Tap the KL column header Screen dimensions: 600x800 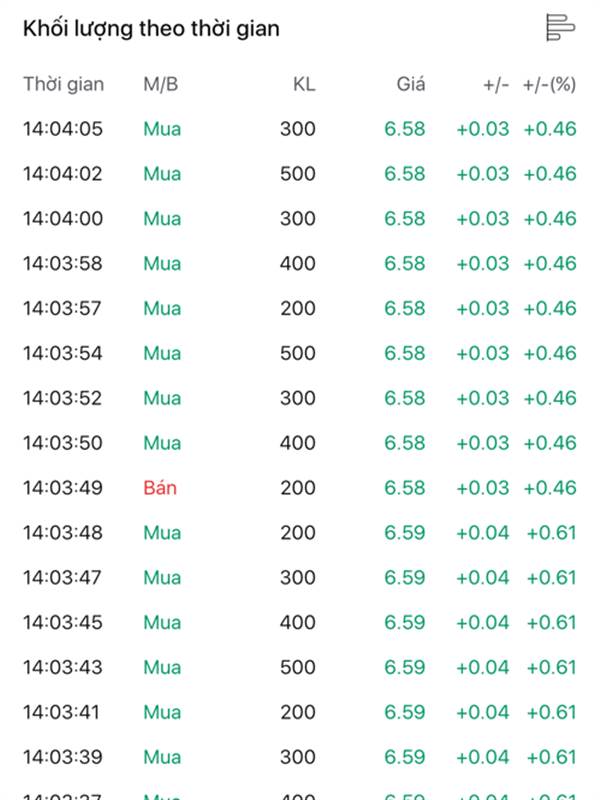[304, 84]
